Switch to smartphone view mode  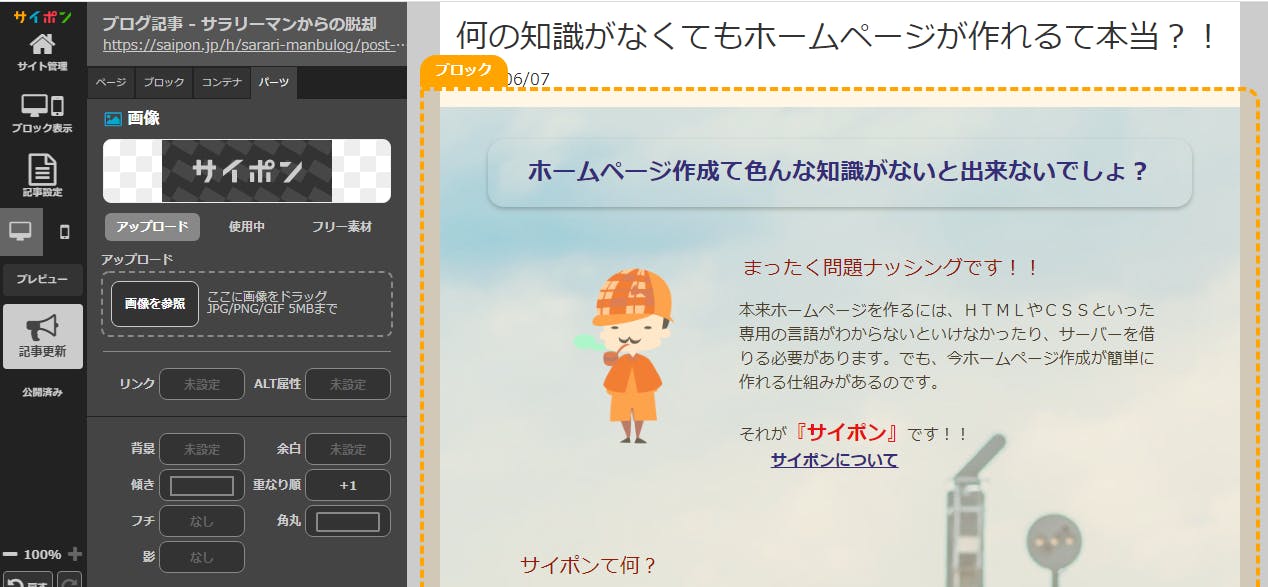pos(65,232)
